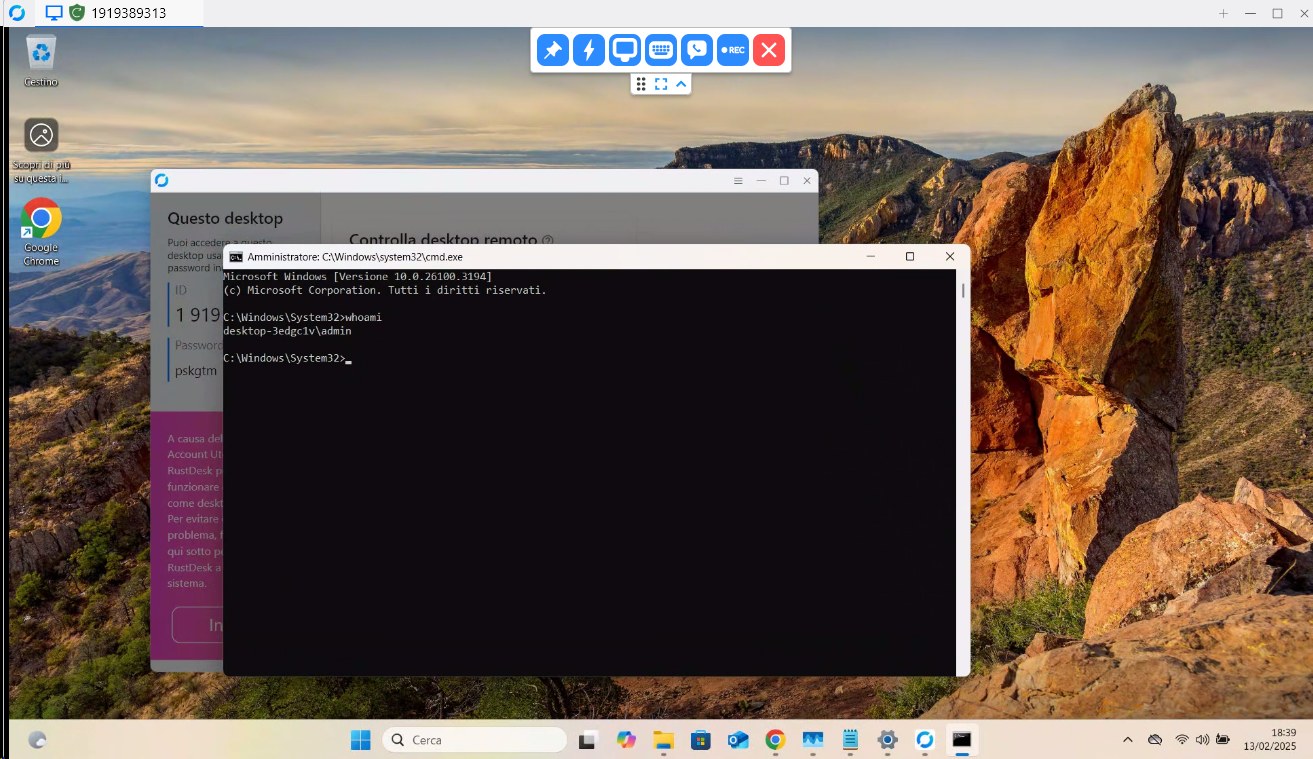Open Chrome from remote taskbar
The width and height of the screenshot is (1313, 759).
(775, 740)
